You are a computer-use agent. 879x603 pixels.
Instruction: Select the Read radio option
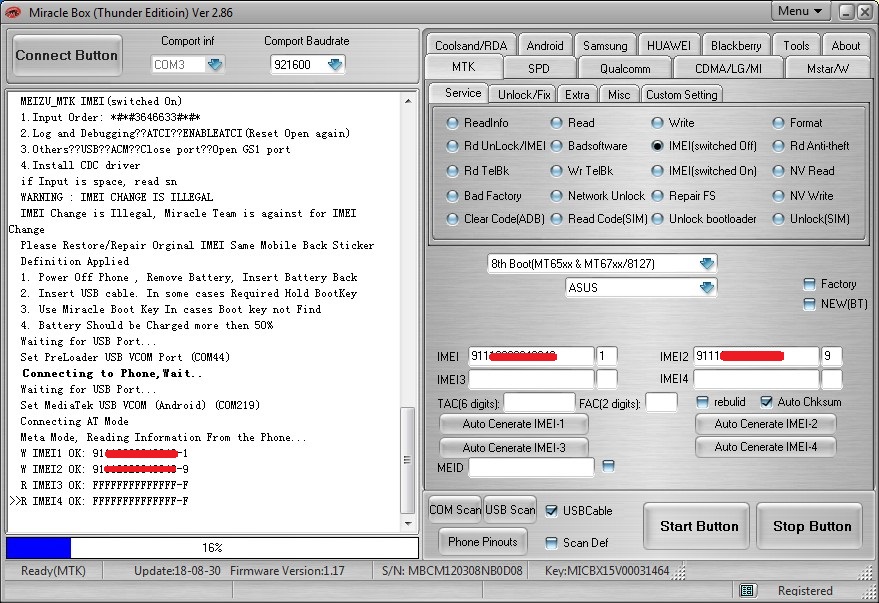556,123
